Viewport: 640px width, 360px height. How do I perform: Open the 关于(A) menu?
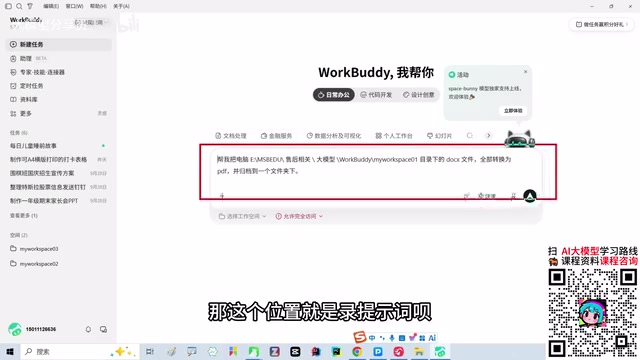click(121, 6)
